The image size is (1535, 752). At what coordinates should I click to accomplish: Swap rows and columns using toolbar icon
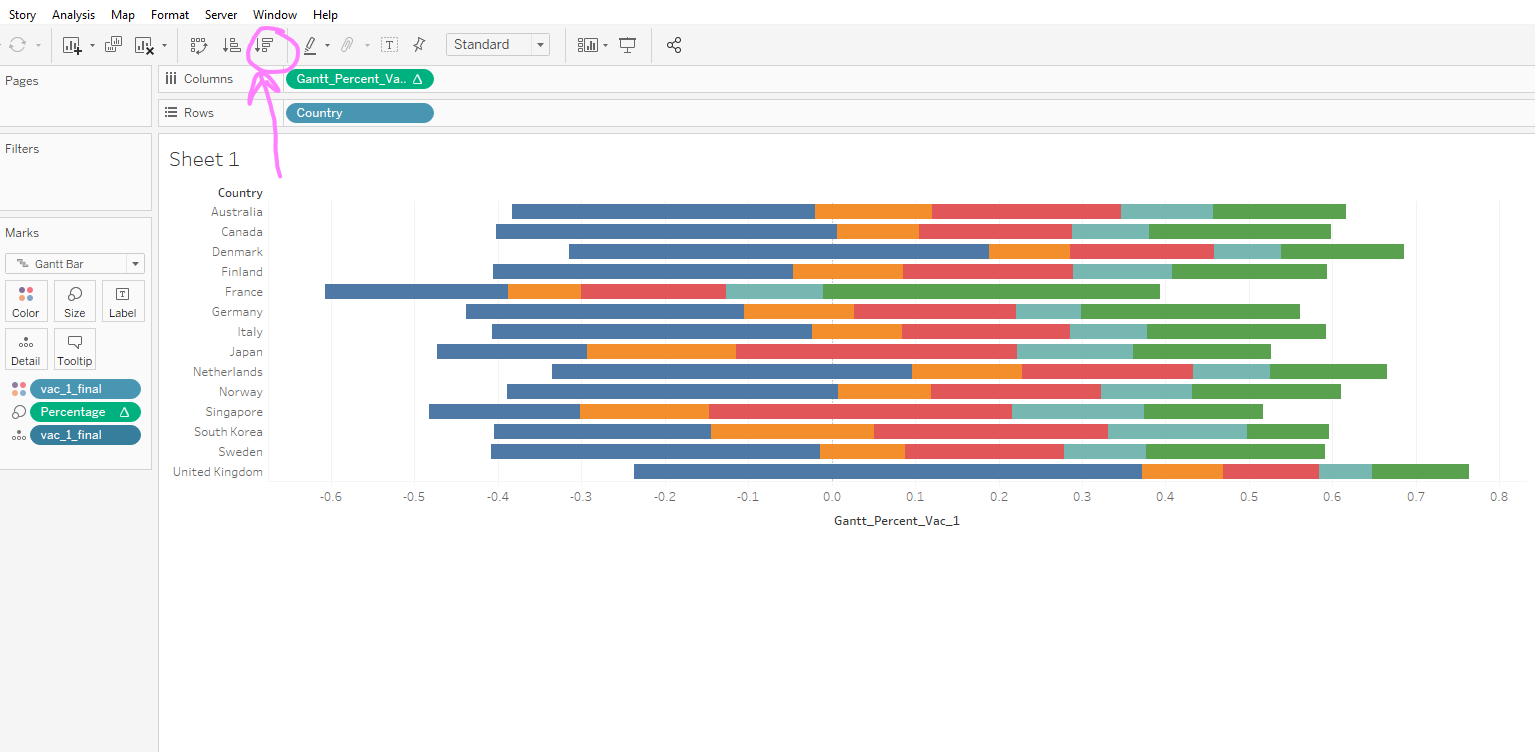(x=198, y=45)
